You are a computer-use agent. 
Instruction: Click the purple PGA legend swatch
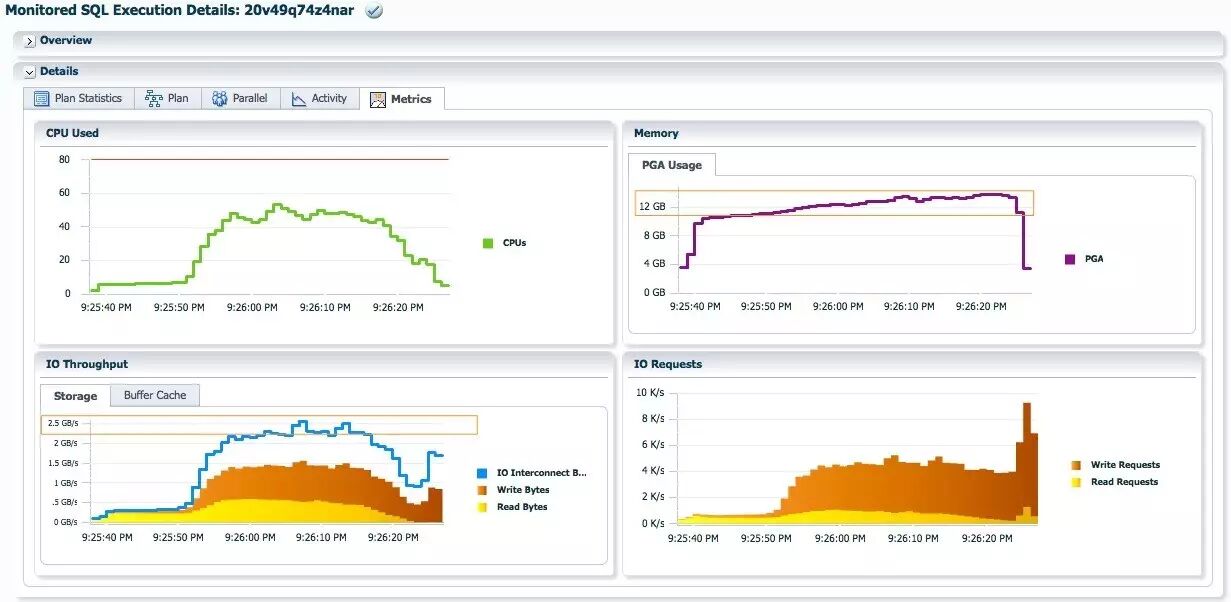click(x=1070, y=259)
